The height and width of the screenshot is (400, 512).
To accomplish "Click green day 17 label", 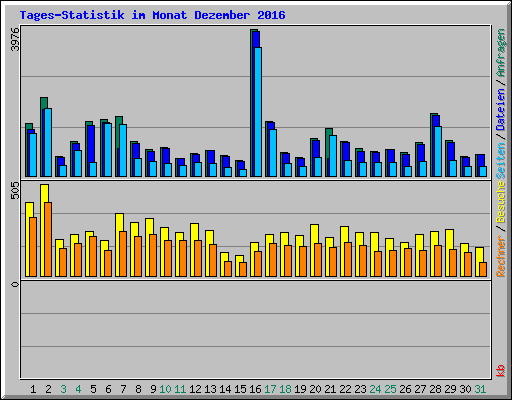I will click(270, 389).
